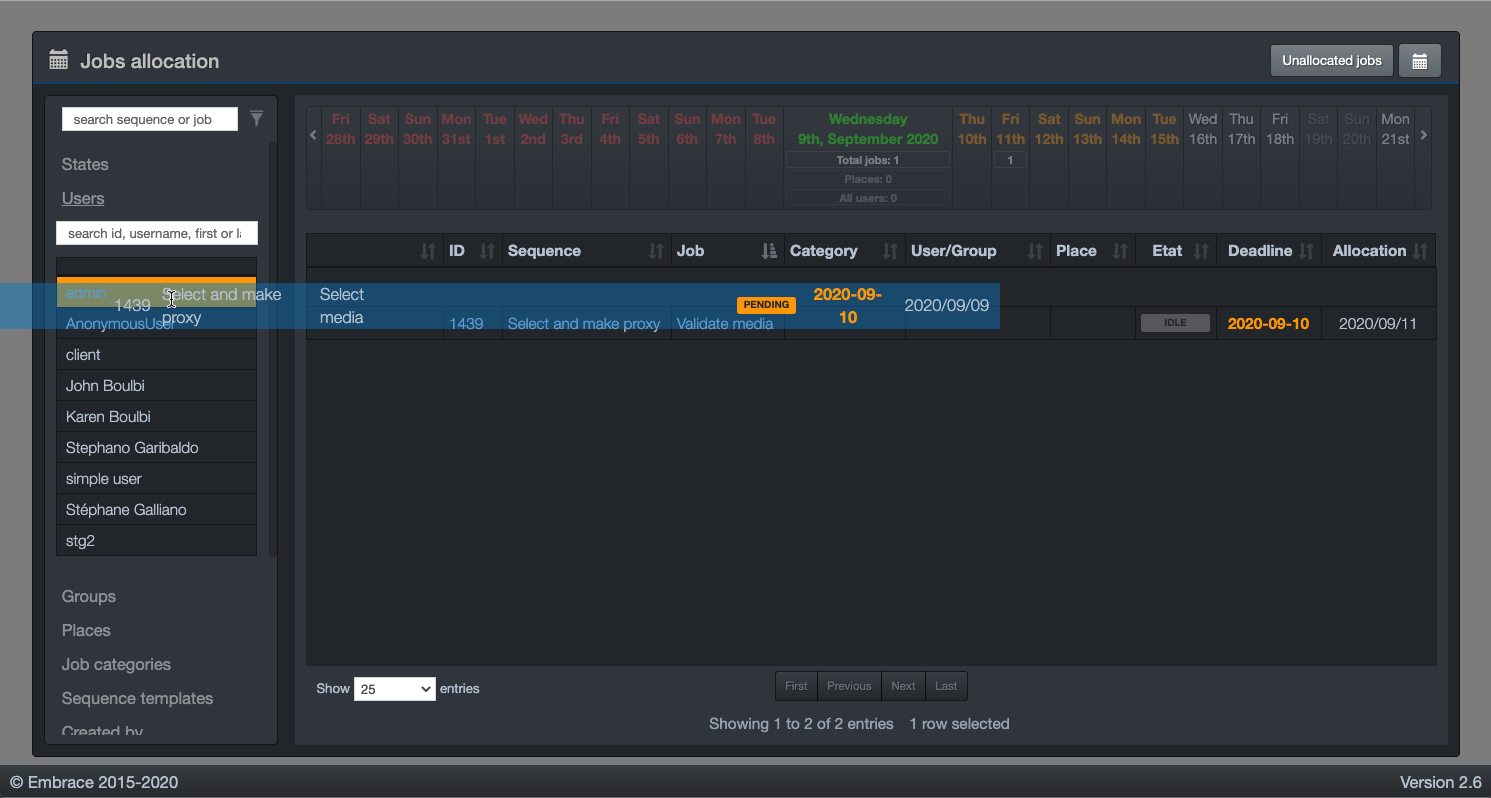Viewport: 1491px width, 798px height.
Task: Open job ID 1439 link in table
Action: pyautogui.click(x=466, y=324)
